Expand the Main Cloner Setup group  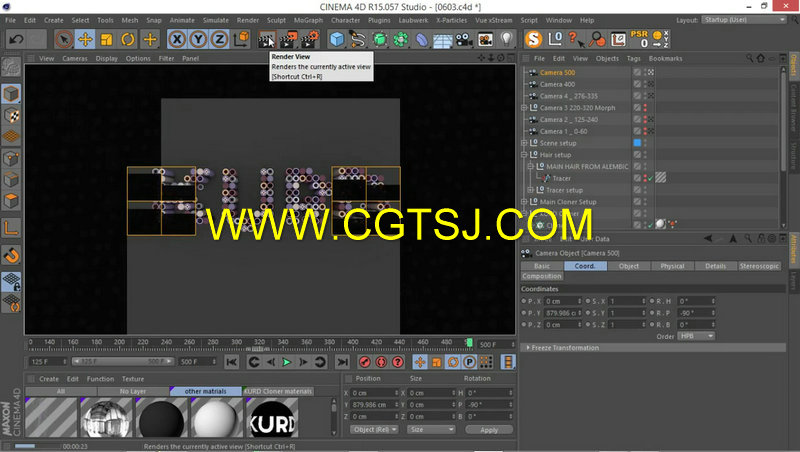point(524,202)
